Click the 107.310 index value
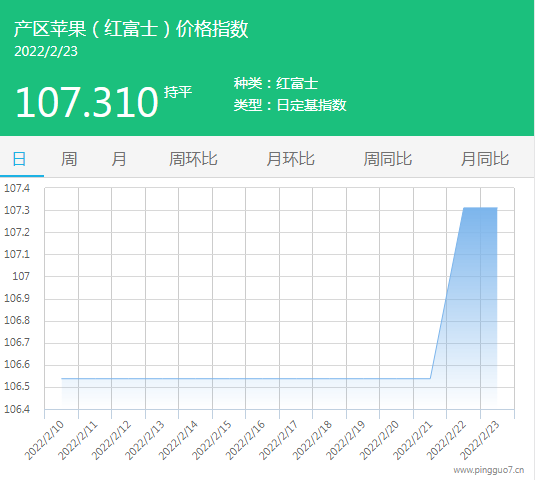Image resolution: width=535 pixels, height=480 pixels. coord(87,102)
